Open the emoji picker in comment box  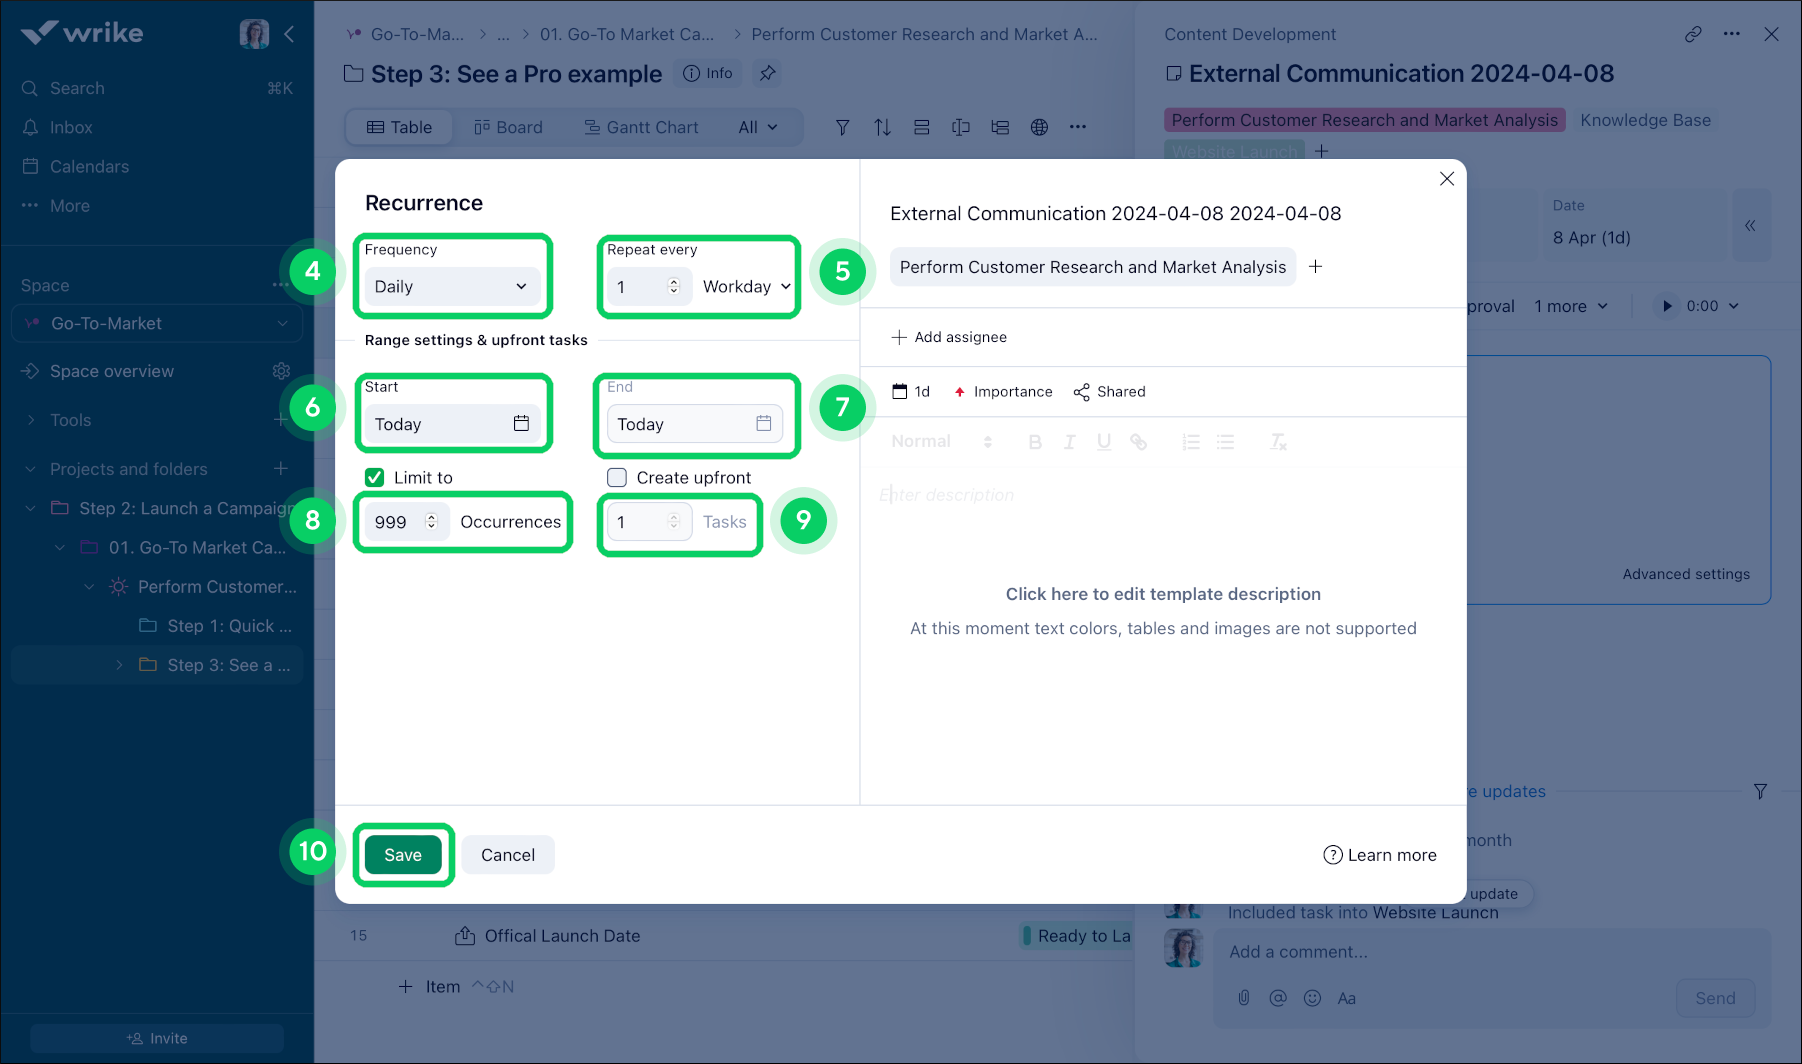pos(1312,998)
